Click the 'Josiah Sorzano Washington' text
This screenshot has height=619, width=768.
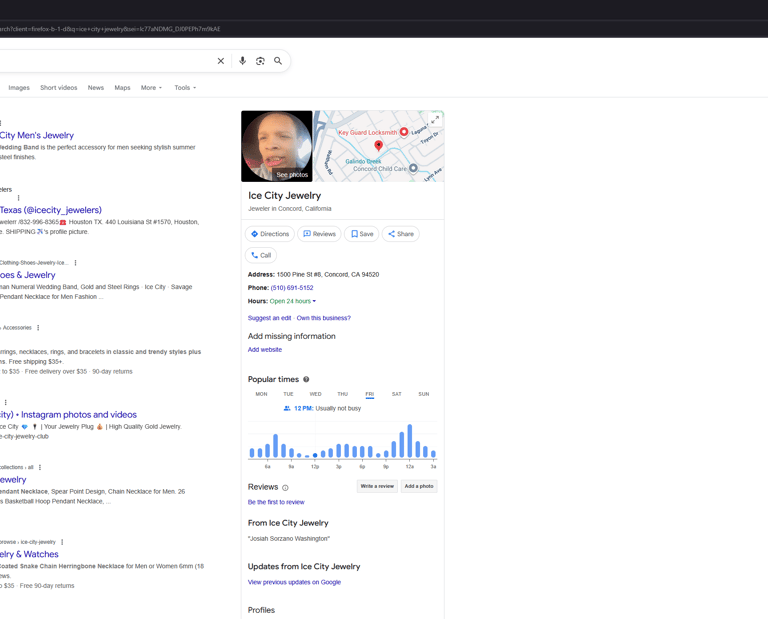tap(289, 539)
